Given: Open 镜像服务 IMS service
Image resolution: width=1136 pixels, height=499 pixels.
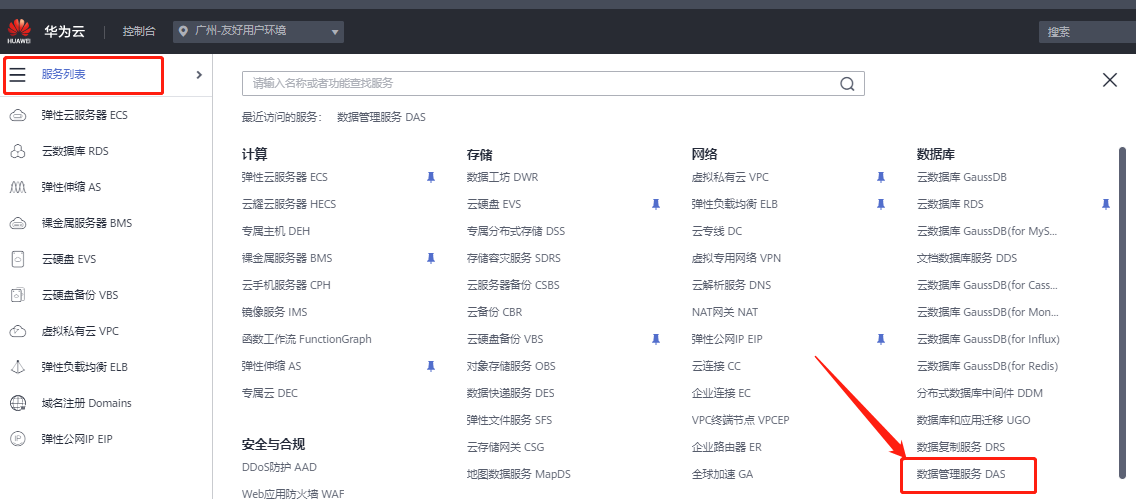Looking at the screenshot, I should point(275,312).
